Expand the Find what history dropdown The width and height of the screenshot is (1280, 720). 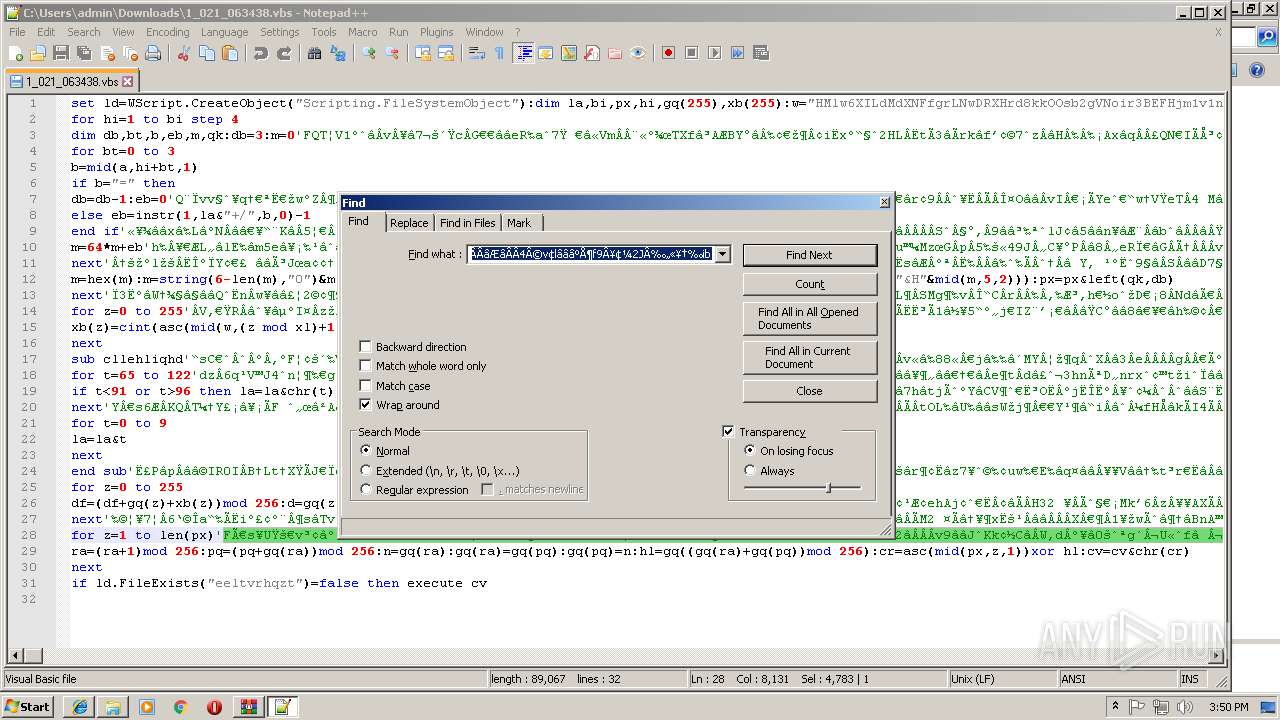click(722, 254)
